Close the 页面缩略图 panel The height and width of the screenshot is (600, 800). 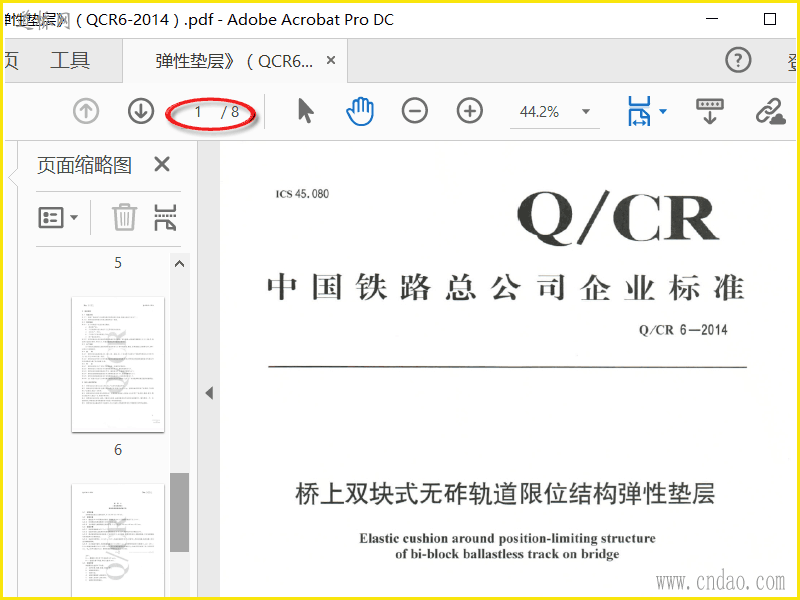[x=162, y=165]
